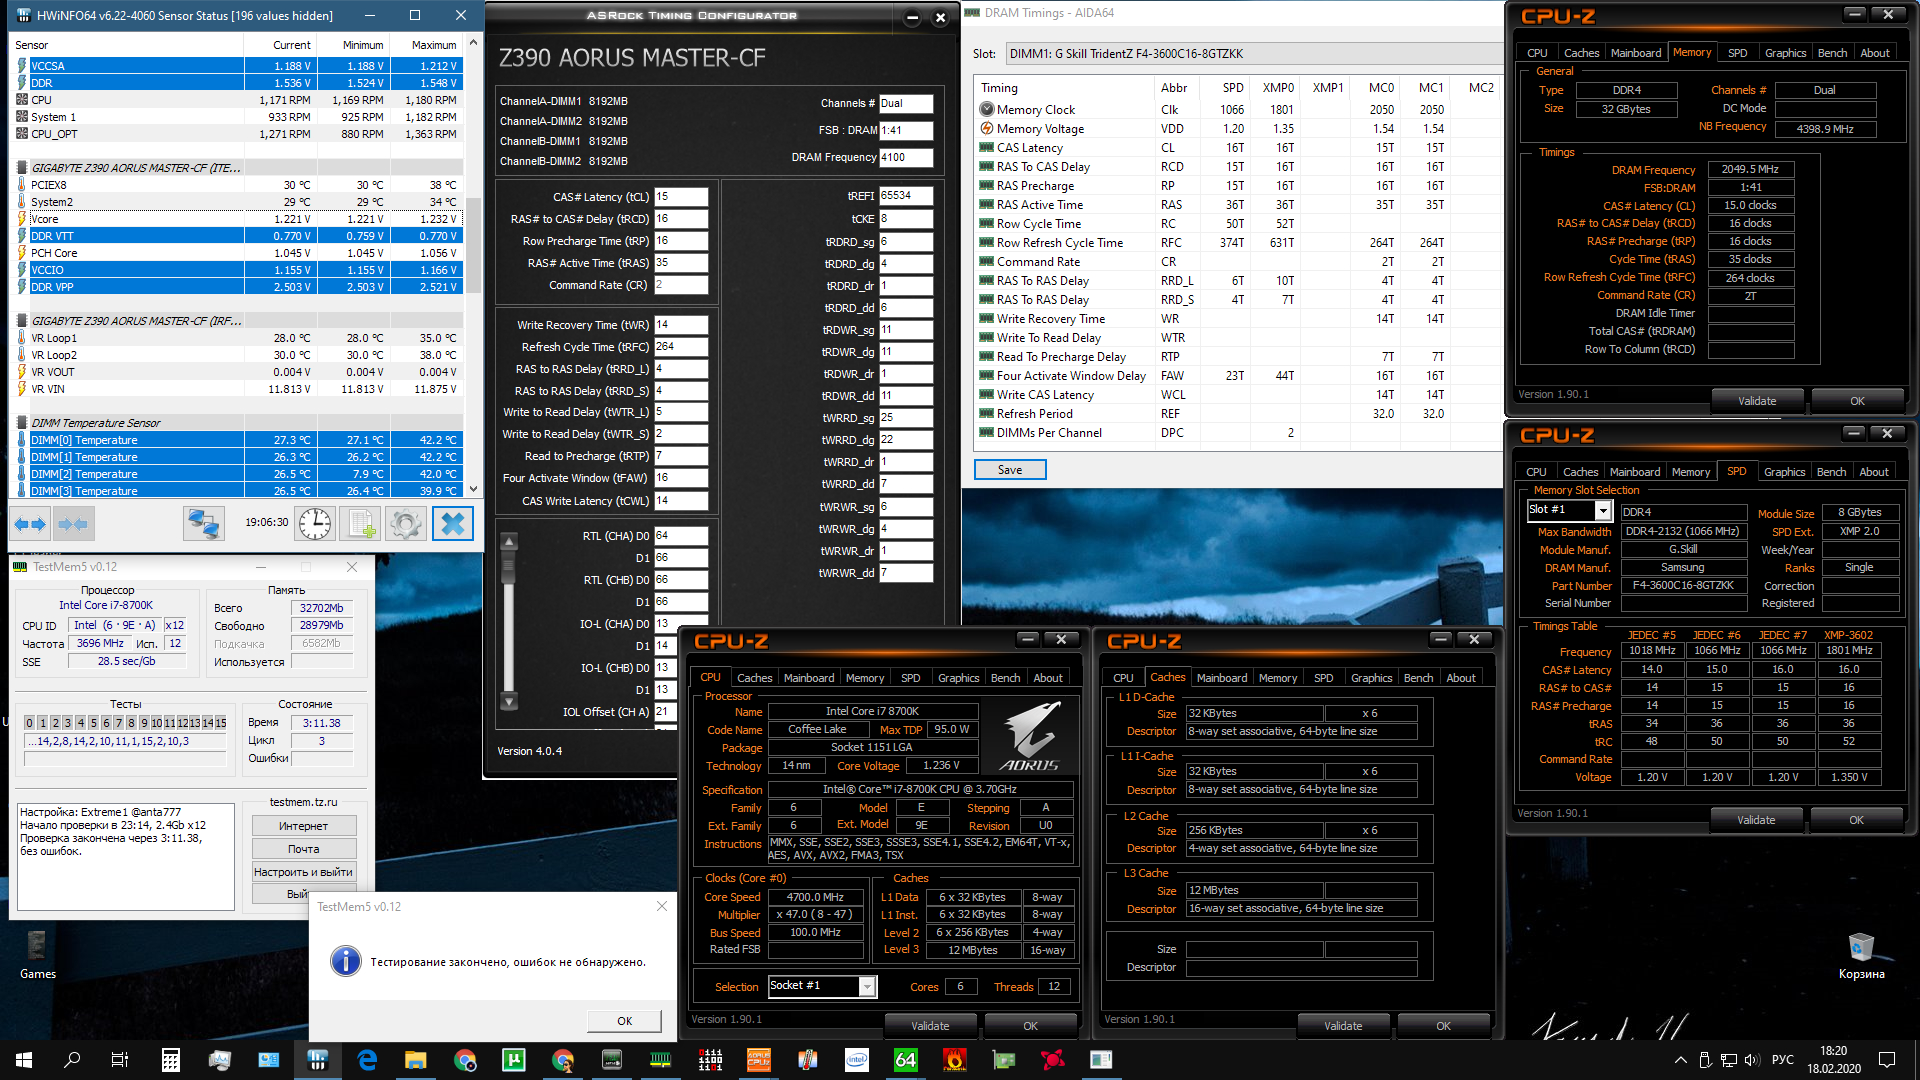Viewport: 1920px width, 1080px height.
Task: Expand Socket #1 selection dropdown in CPU-Z
Action: coord(867,986)
